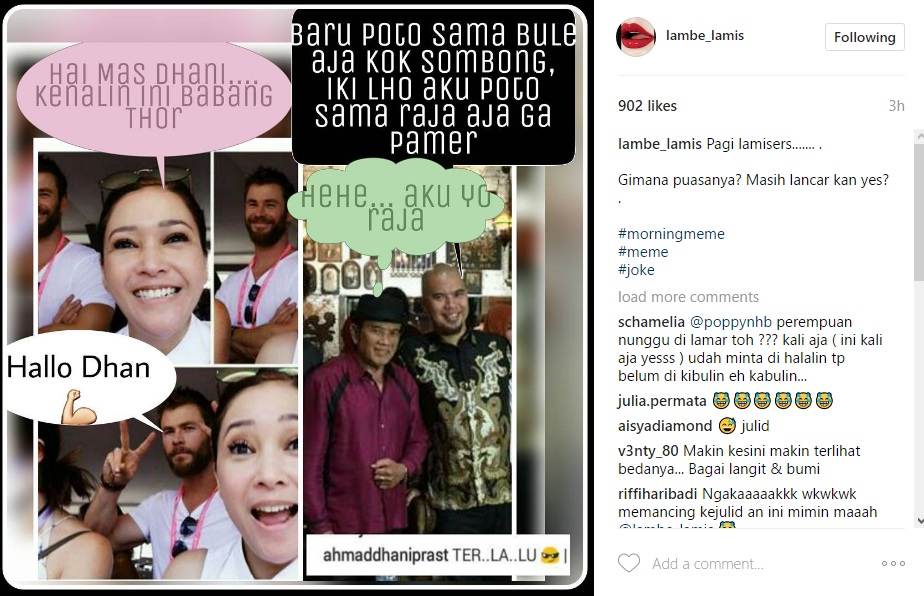This screenshot has width=924, height=596.
Task: Click the meme post image
Action: coord(296,298)
